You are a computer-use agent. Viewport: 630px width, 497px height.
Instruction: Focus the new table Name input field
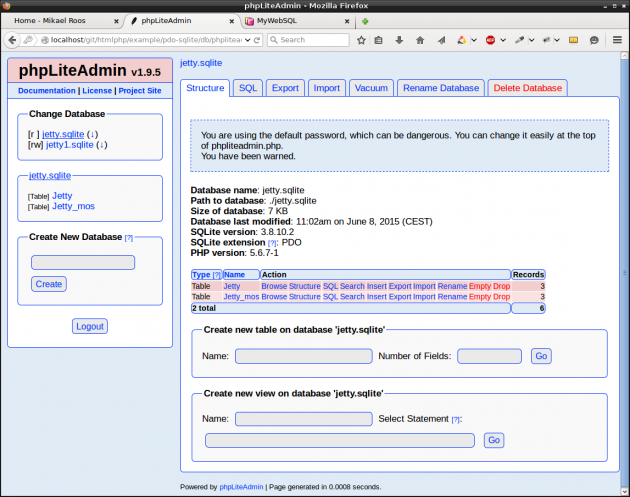(x=304, y=356)
